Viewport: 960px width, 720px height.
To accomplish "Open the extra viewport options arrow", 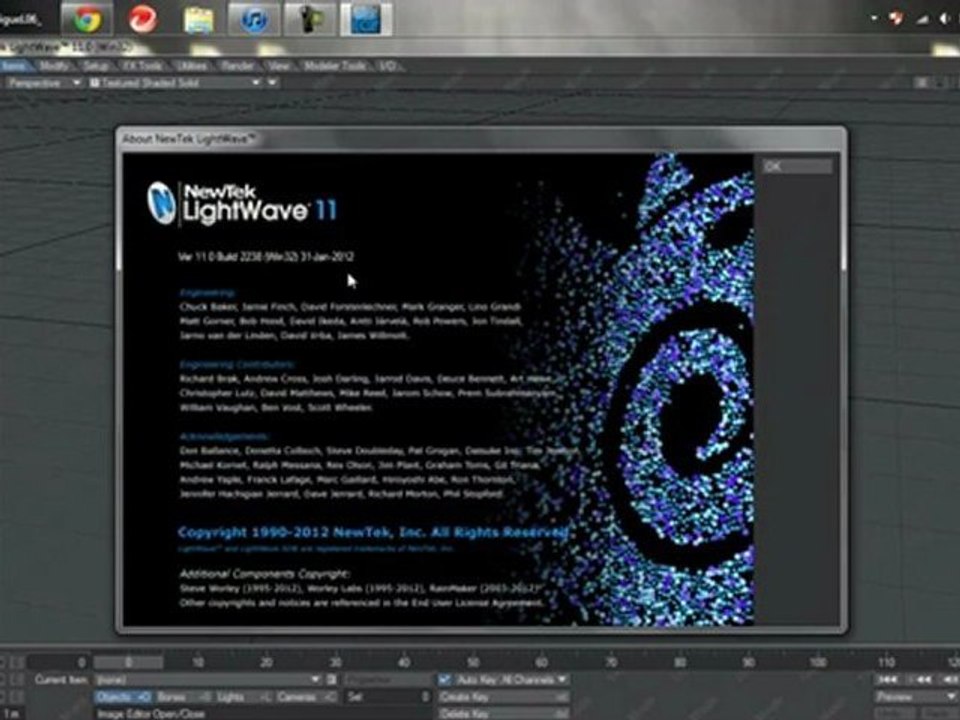I will (x=272, y=83).
